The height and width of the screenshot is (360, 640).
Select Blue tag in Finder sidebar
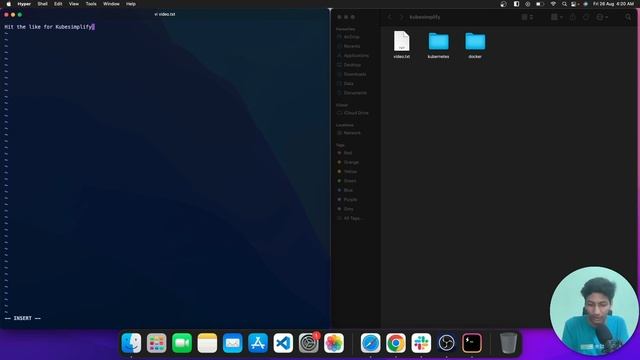[347, 190]
